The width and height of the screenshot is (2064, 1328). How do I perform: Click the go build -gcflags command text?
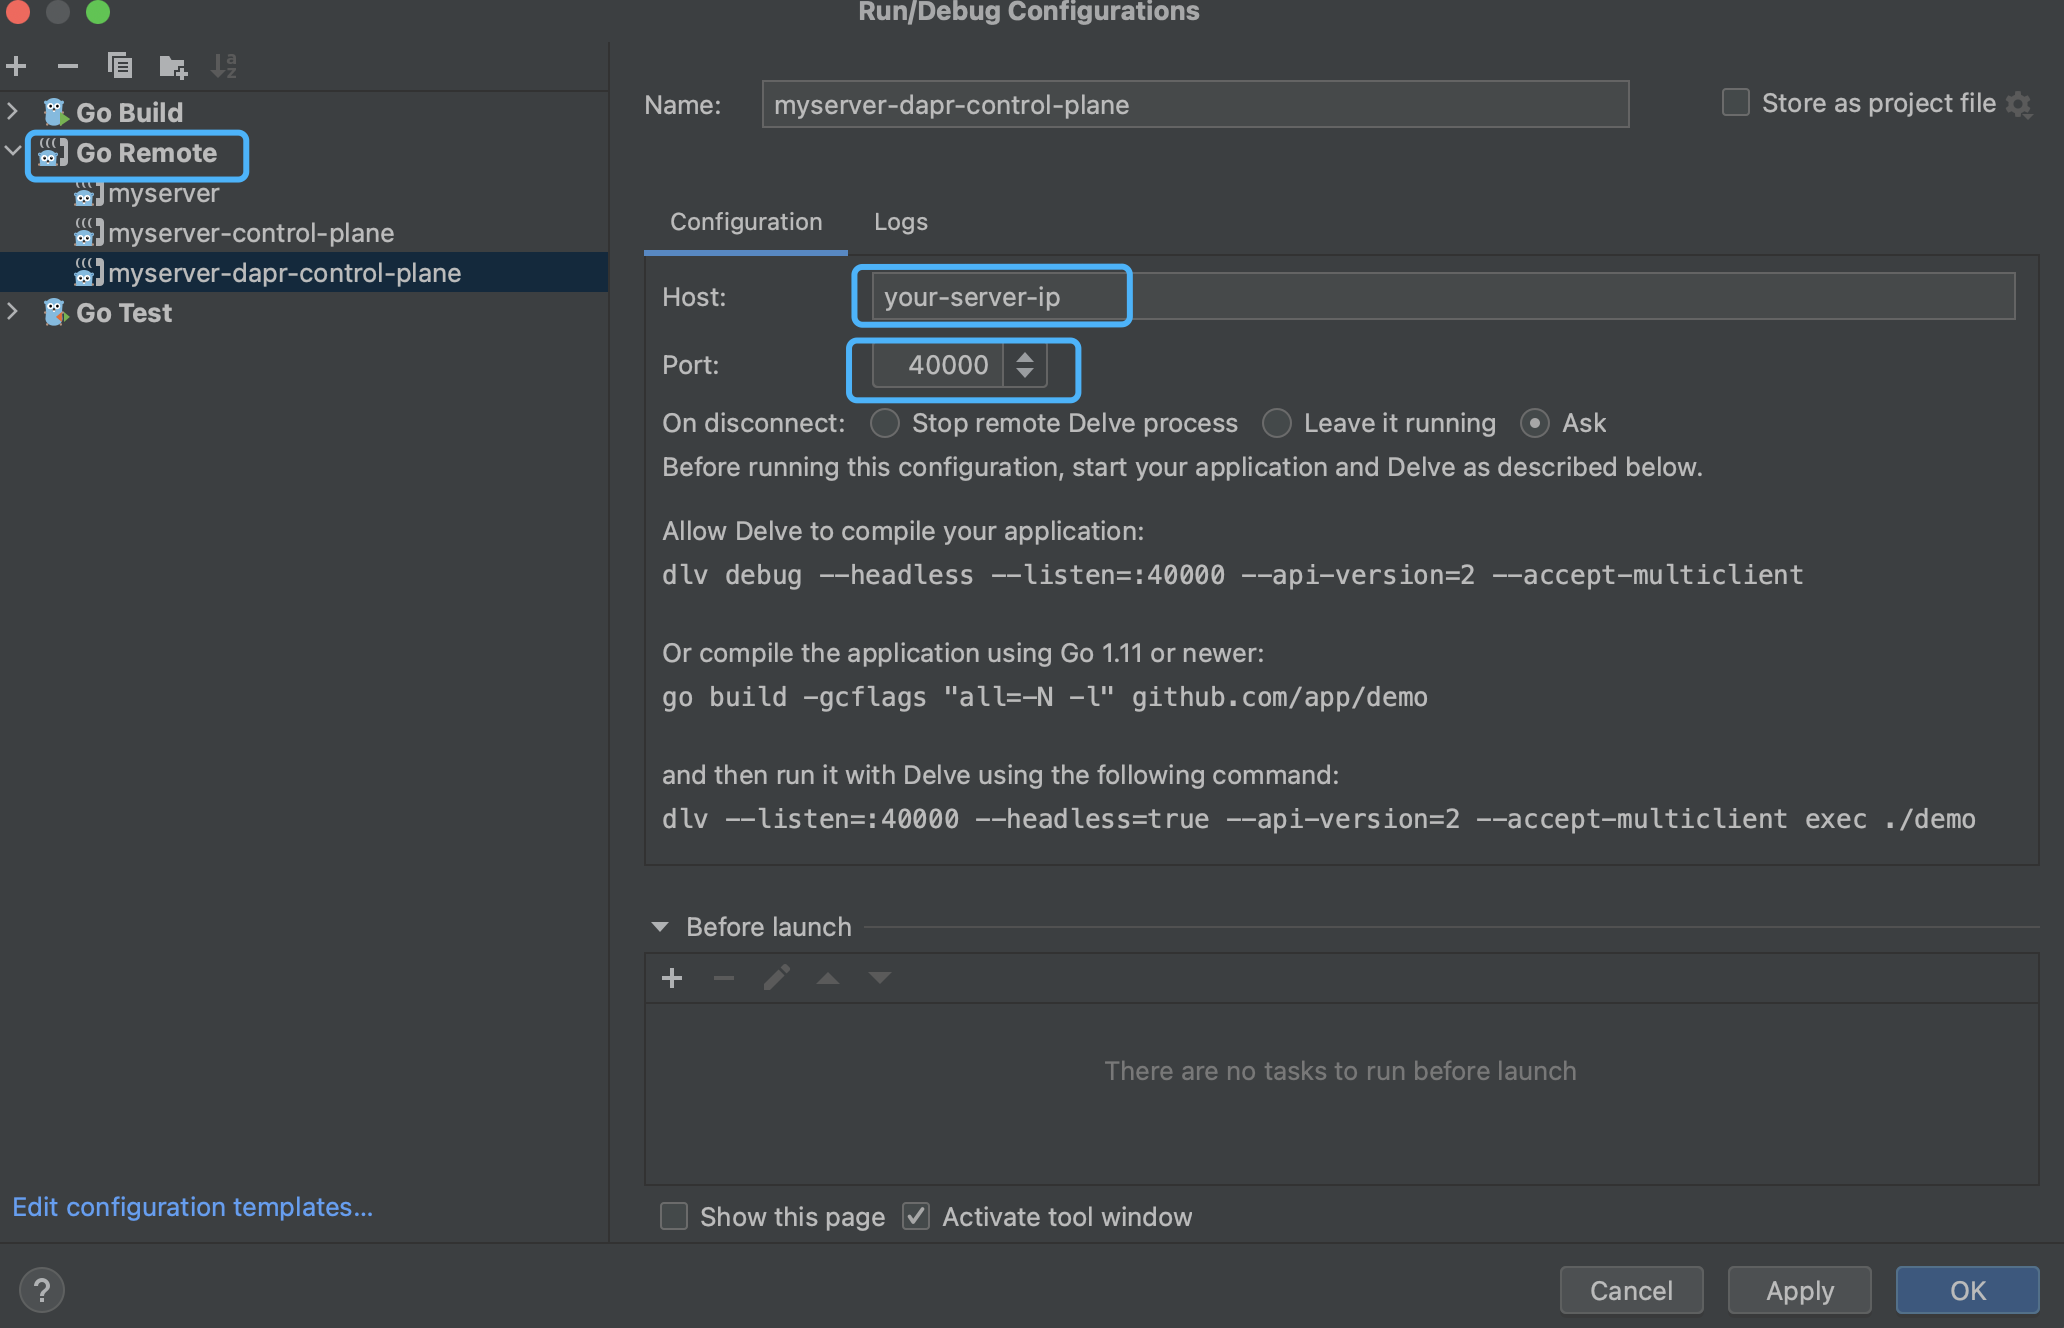(x=1045, y=697)
